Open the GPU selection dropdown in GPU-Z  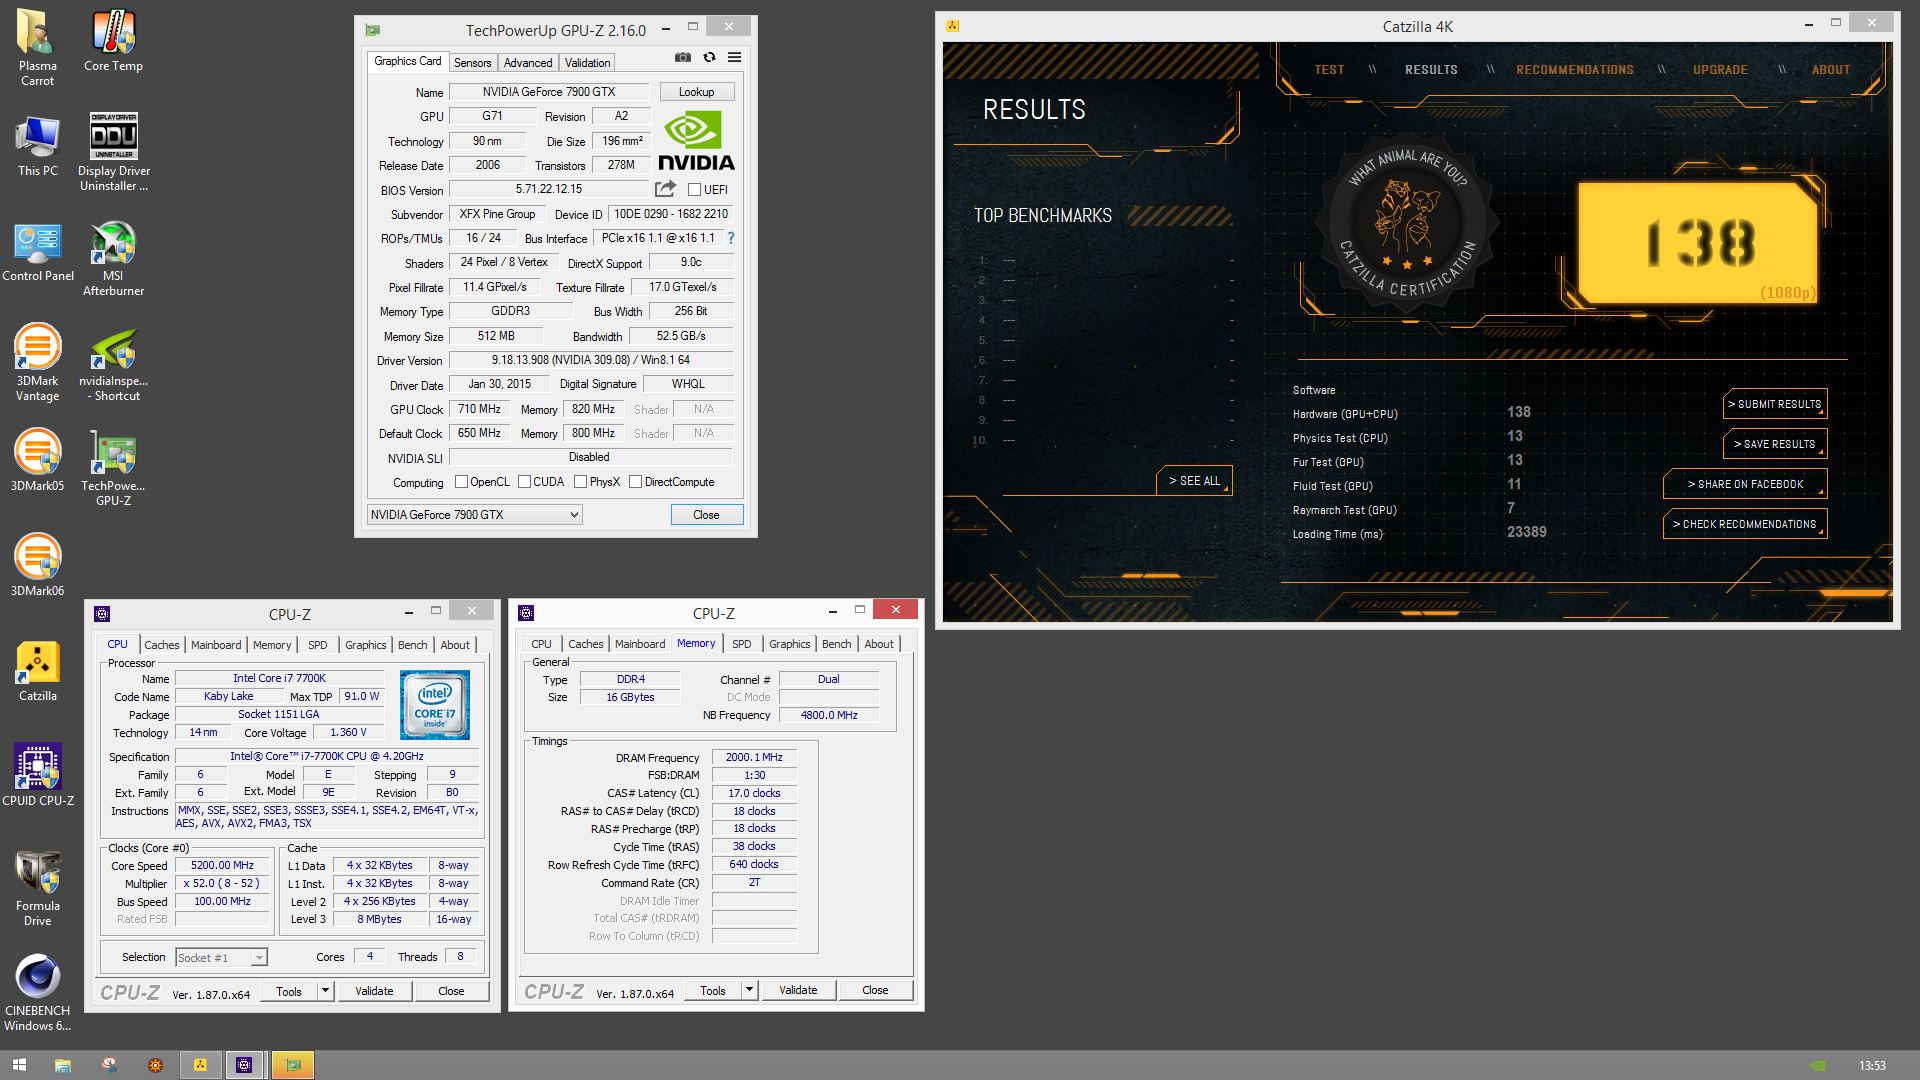[474, 514]
